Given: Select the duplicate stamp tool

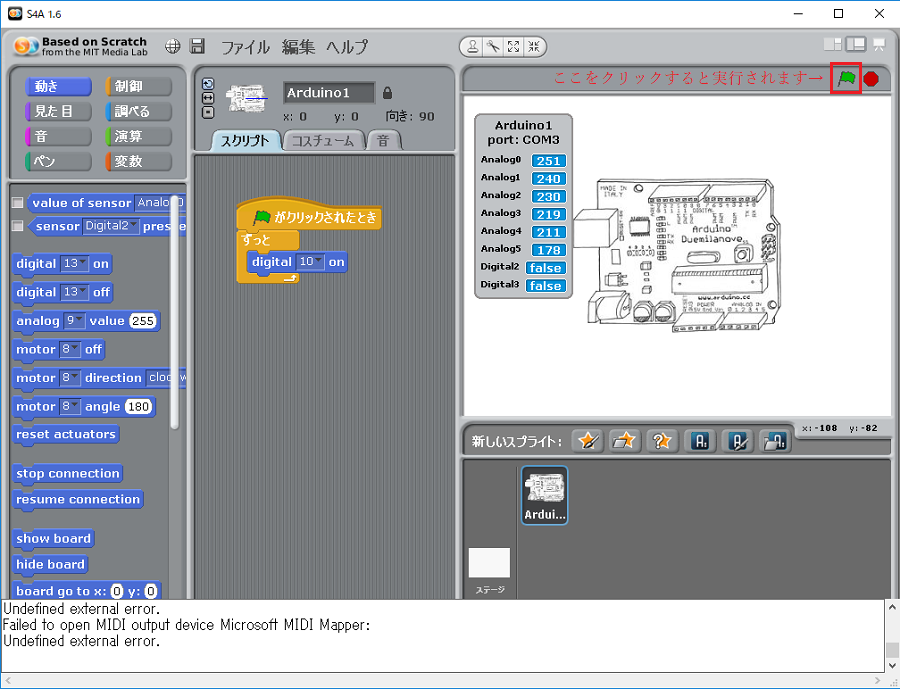Looking at the screenshot, I should 472,47.
